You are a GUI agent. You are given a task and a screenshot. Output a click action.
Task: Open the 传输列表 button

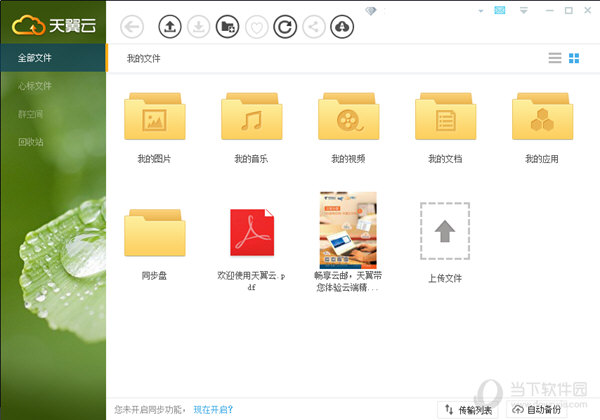coord(469,410)
